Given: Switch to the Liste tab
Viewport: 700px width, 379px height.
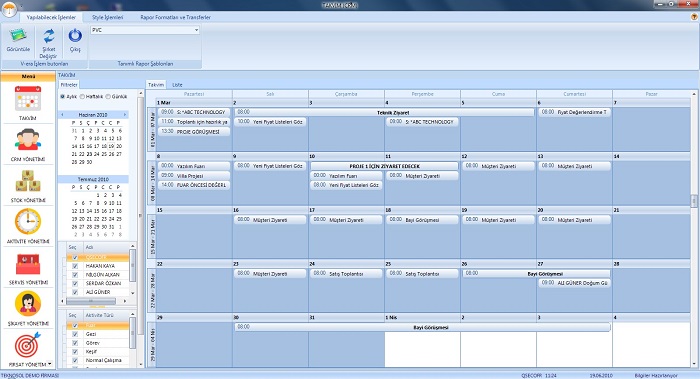Looking at the screenshot, I should click(177, 84).
